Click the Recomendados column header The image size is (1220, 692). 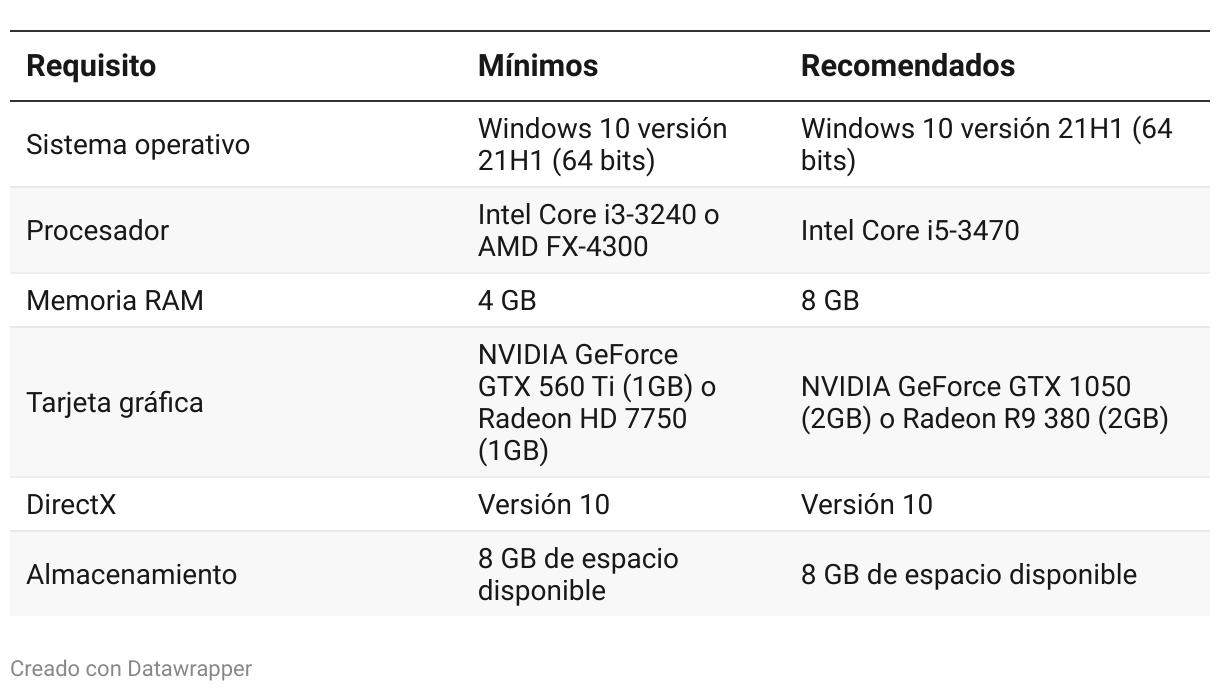point(908,66)
